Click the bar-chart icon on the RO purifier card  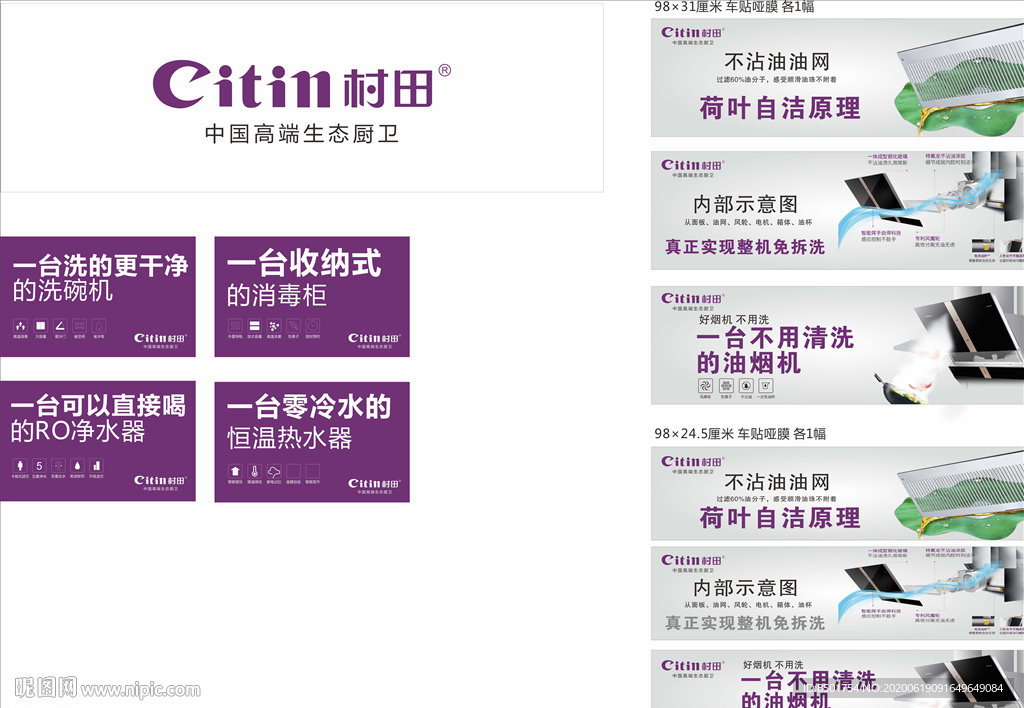click(97, 466)
